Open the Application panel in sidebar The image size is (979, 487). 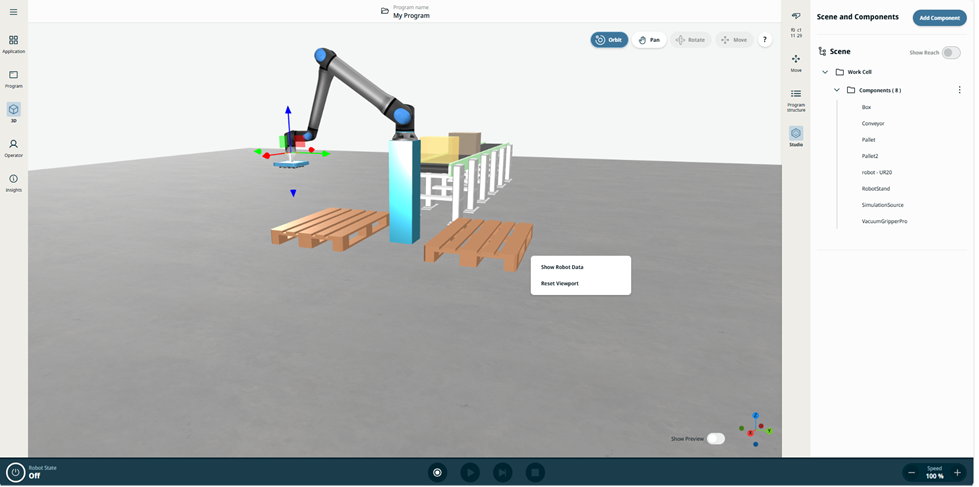pyautogui.click(x=13, y=44)
